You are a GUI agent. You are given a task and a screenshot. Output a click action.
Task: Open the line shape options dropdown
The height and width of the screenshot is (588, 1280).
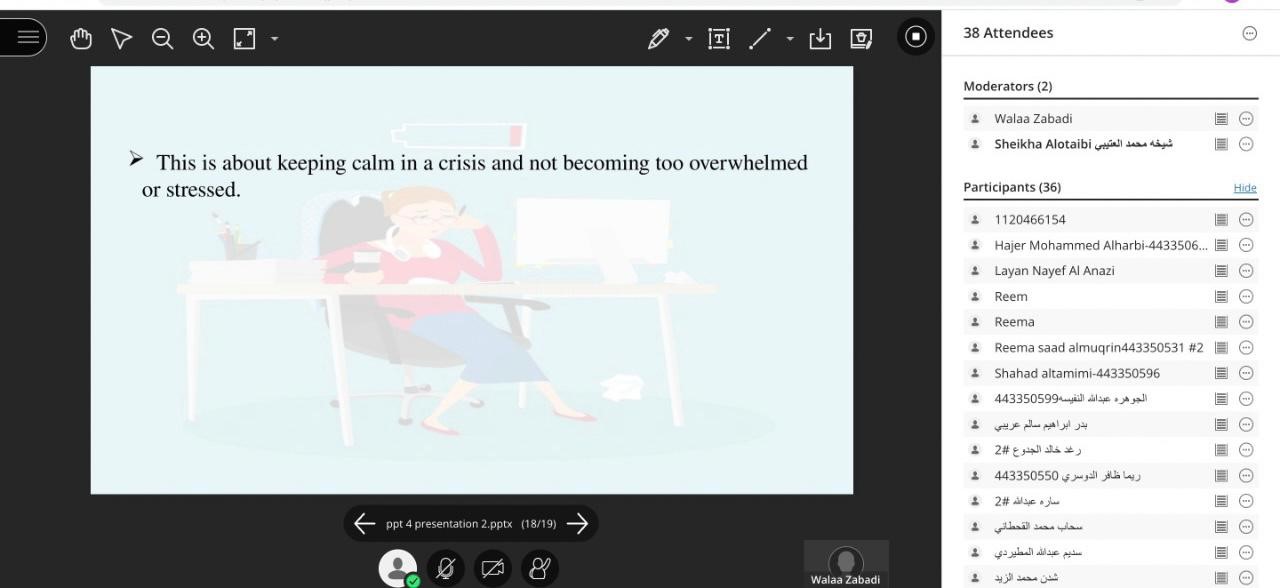pos(790,39)
